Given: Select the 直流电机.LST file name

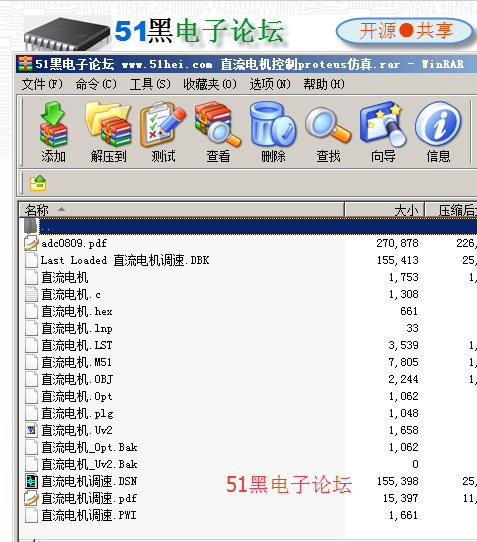Looking at the screenshot, I should coord(77,345).
